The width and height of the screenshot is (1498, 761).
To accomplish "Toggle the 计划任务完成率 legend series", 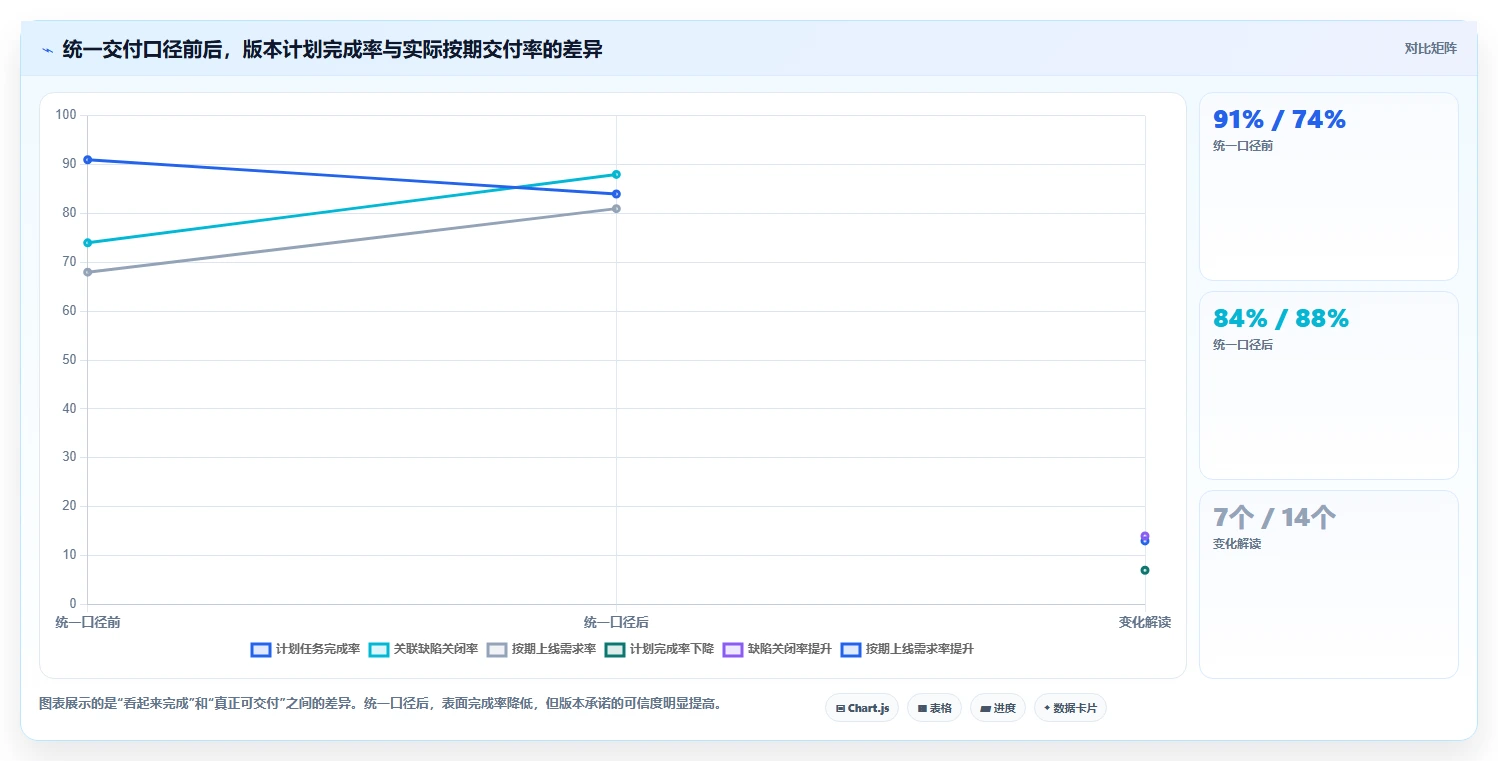I will [305, 649].
